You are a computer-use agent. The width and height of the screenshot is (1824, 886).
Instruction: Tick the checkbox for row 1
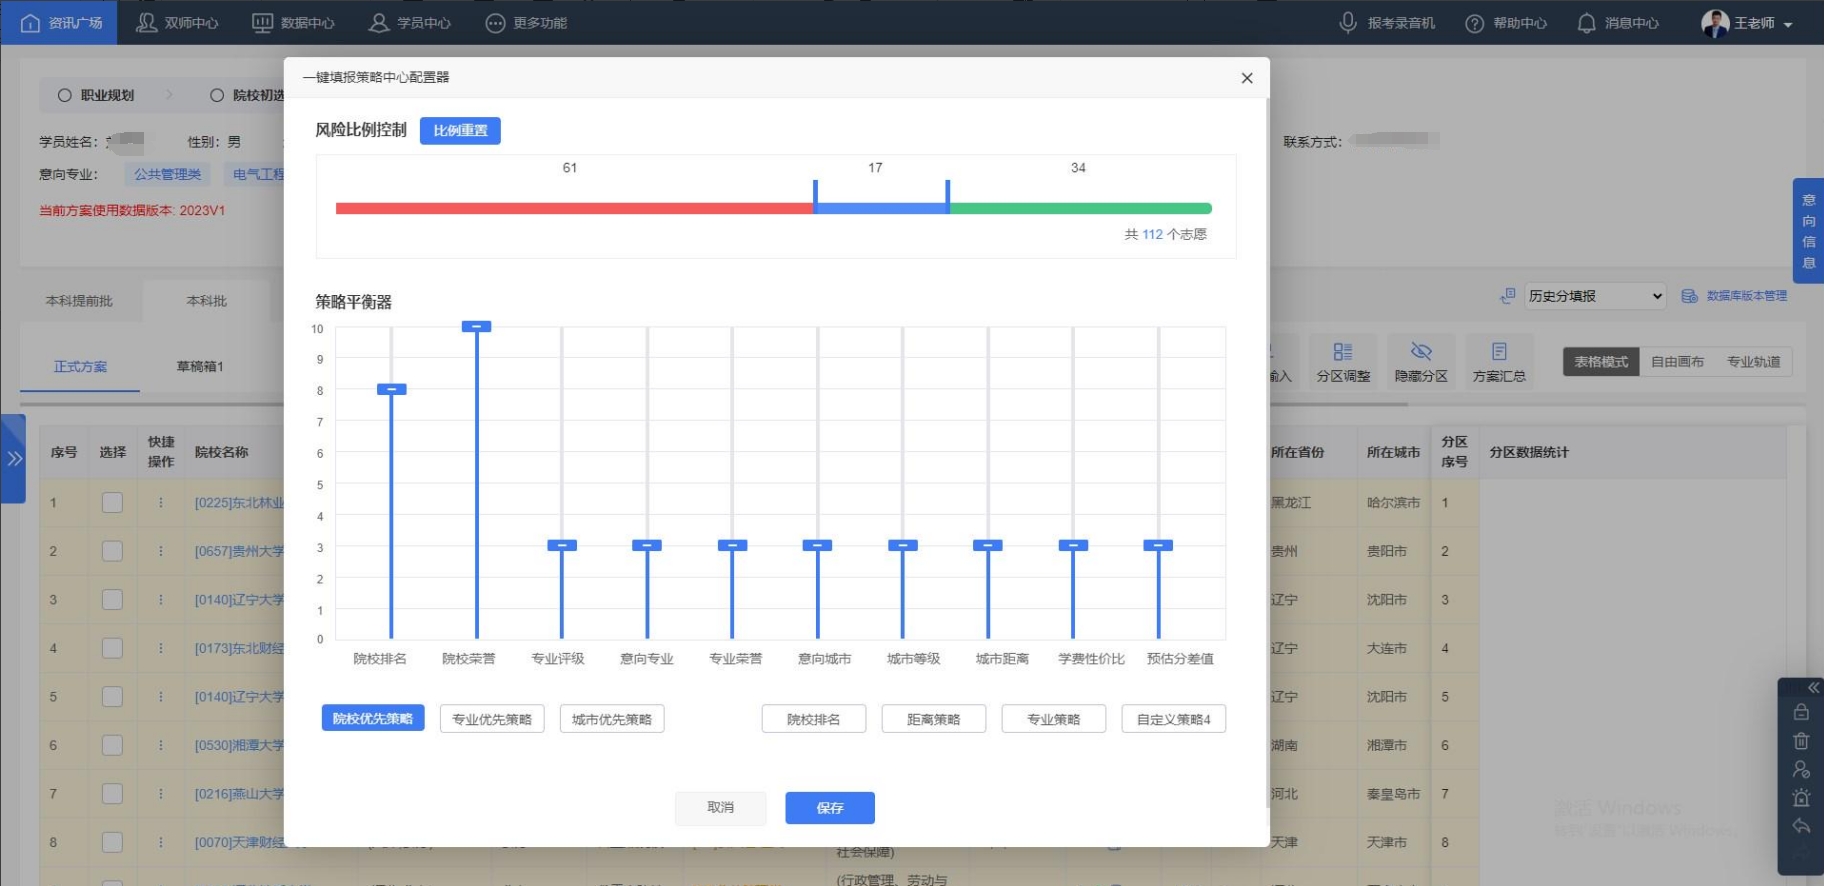[112, 503]
